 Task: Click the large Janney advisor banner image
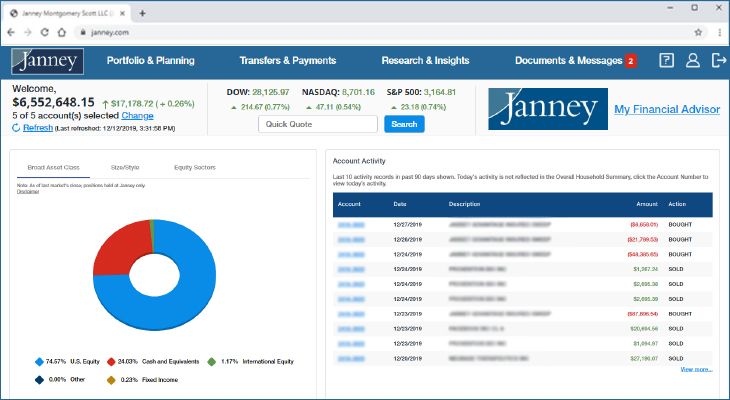click(x=548, y=109)
